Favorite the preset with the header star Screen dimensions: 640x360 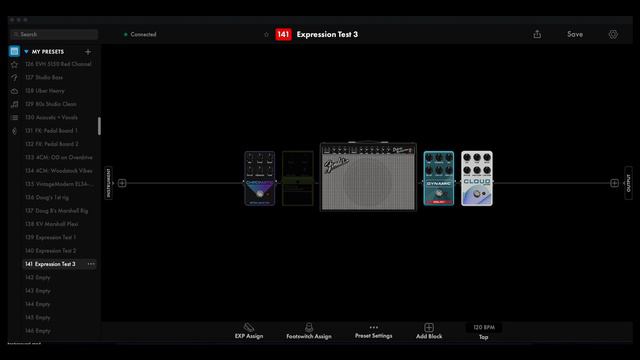267,35
